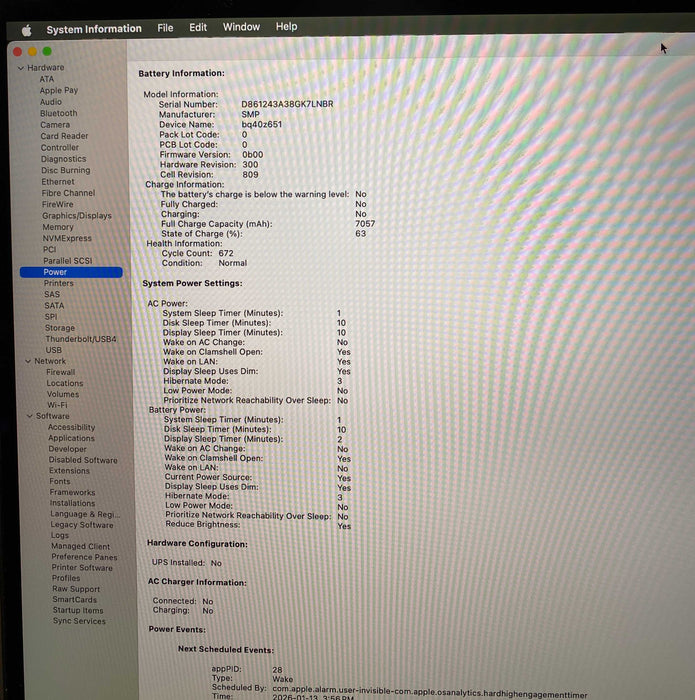Image resolution: width=695 pixels, height=700 pixels.
Task: Select Developer under Software
Action: click(67, 450)
